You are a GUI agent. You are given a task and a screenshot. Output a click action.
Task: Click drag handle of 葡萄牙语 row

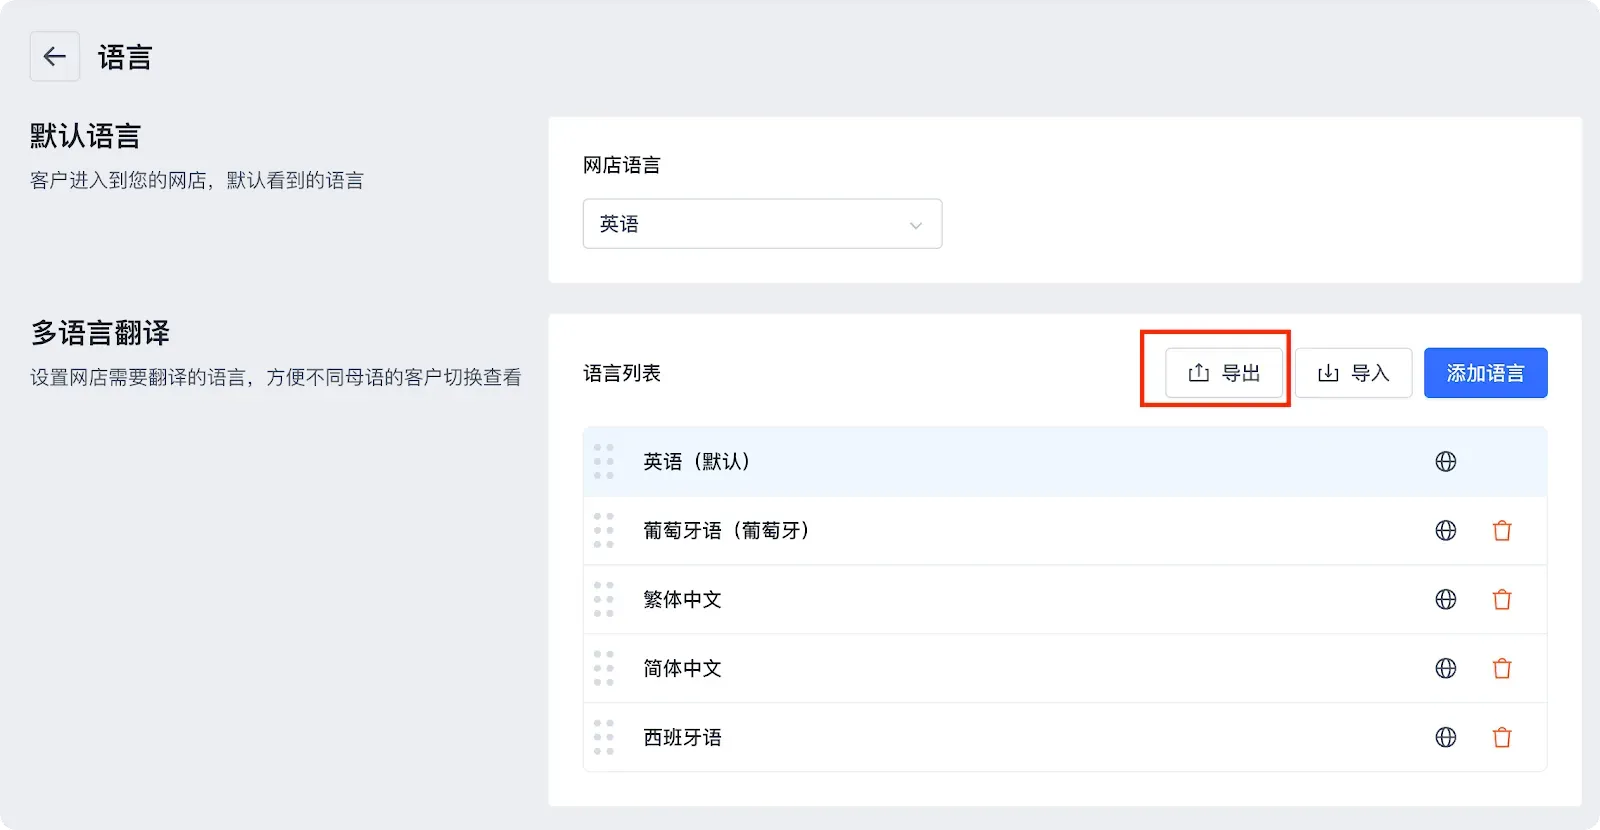coord(603,531)
